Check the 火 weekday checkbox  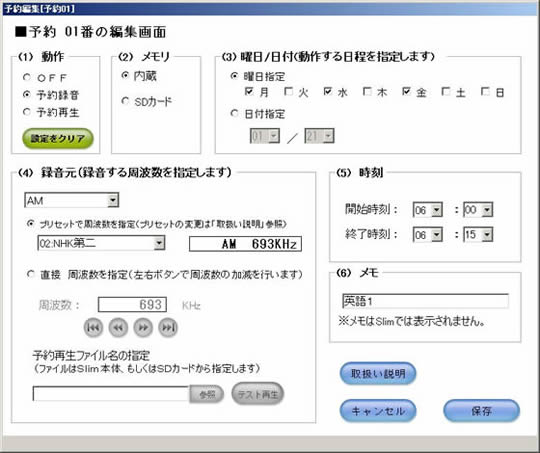tap(288, 92)
